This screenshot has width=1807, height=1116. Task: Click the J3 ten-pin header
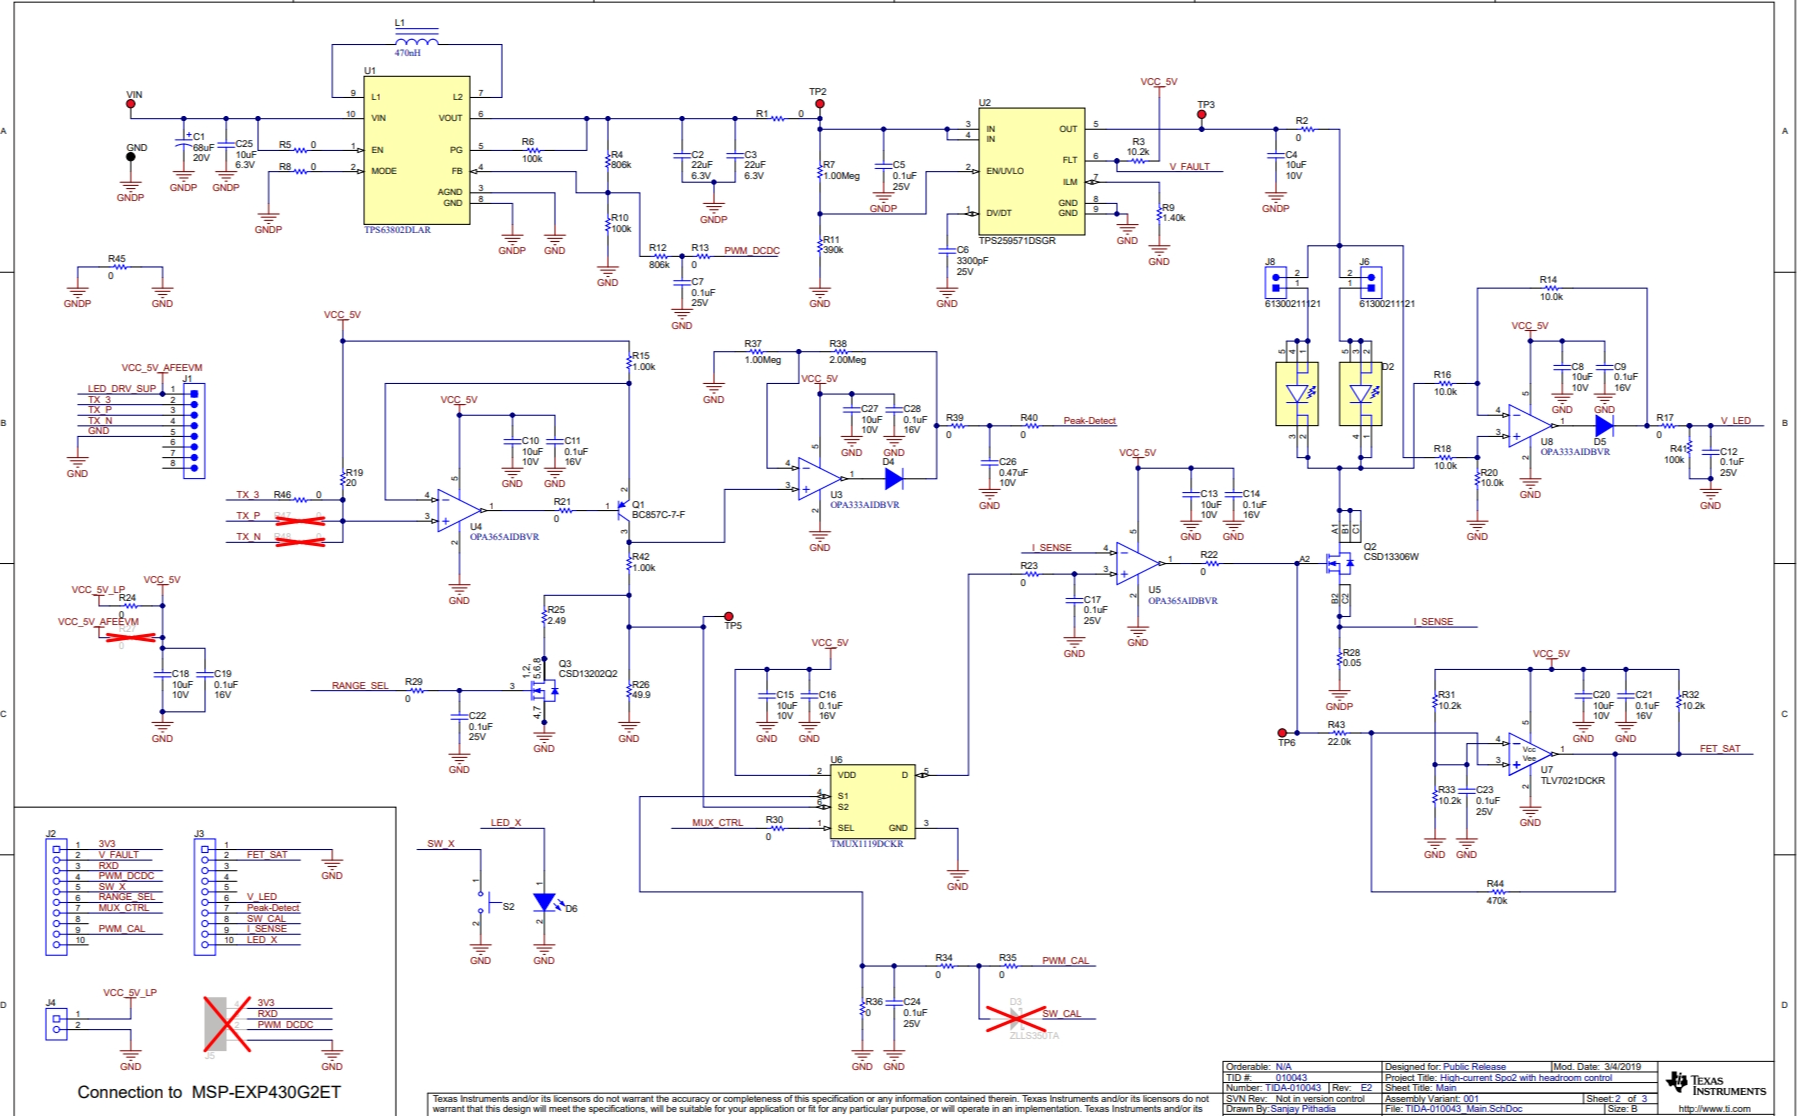pyautogui.click(x=205, y=896)
